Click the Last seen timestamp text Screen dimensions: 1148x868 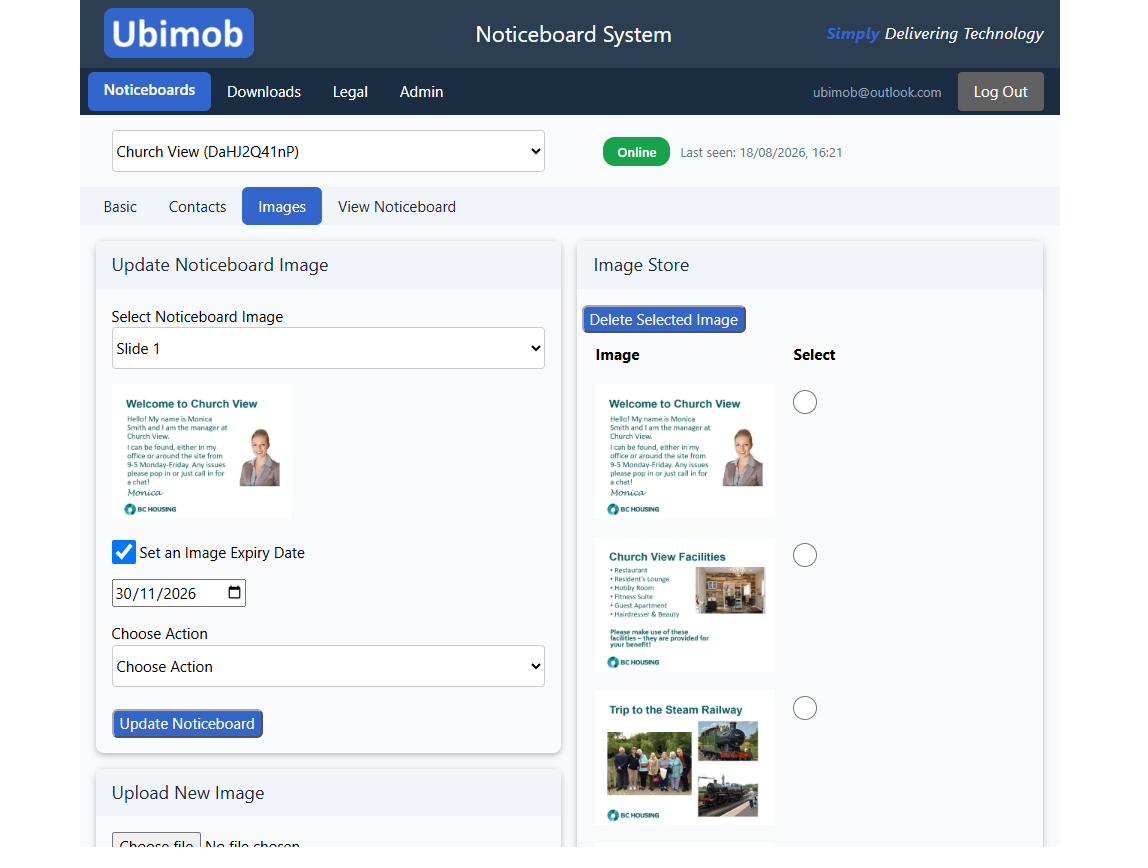[x=761, y=152]
